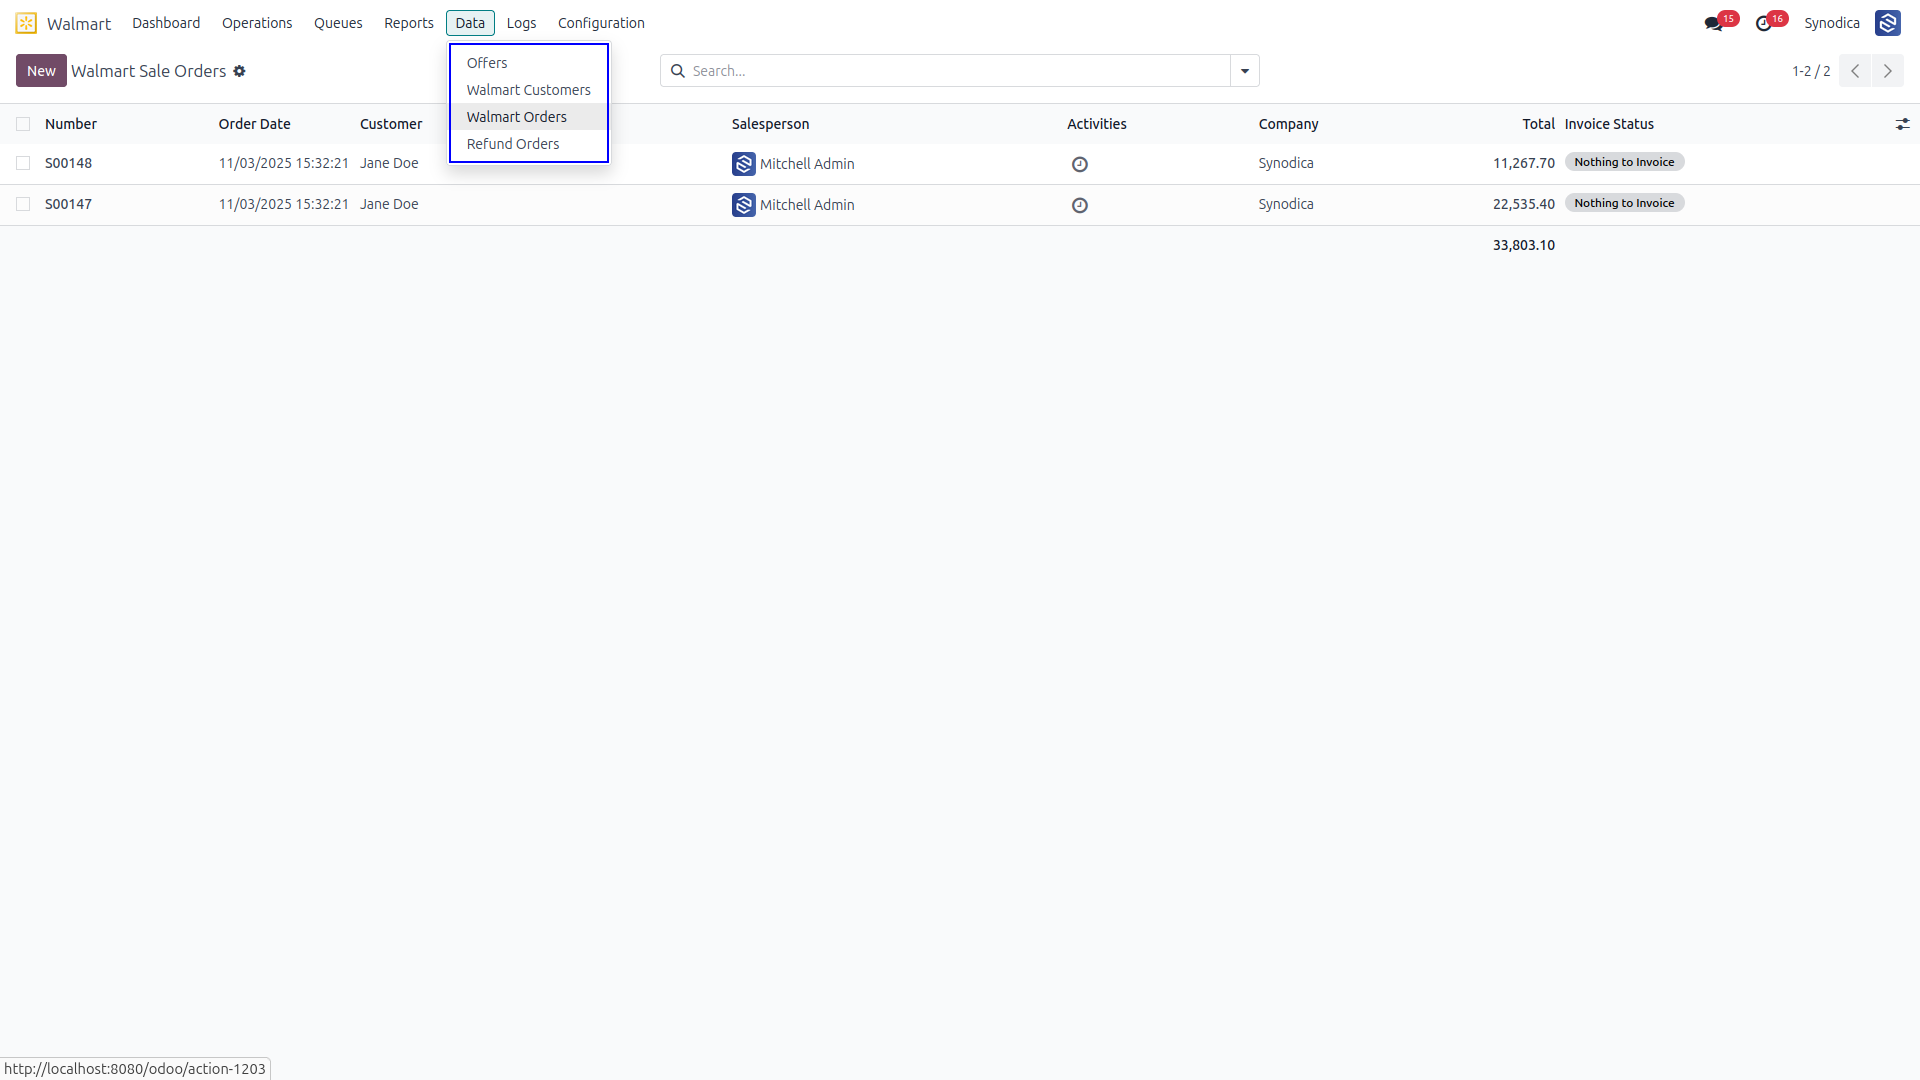
Task: Open order number S00148
Action: [x=68, y=163]
